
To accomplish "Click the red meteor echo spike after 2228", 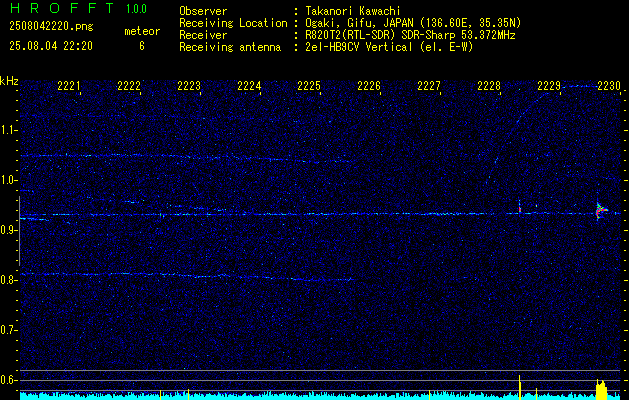I will pos(519,208).
